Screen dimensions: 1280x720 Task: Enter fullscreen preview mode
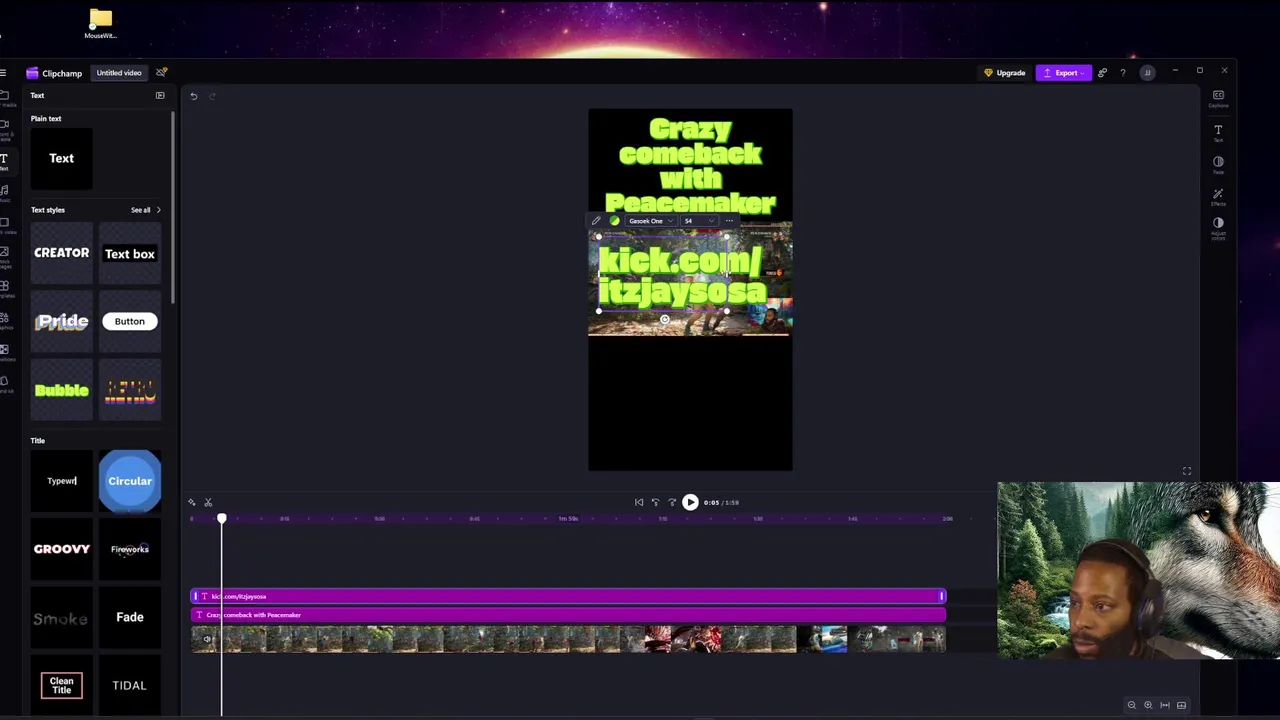coord(1187,471)
